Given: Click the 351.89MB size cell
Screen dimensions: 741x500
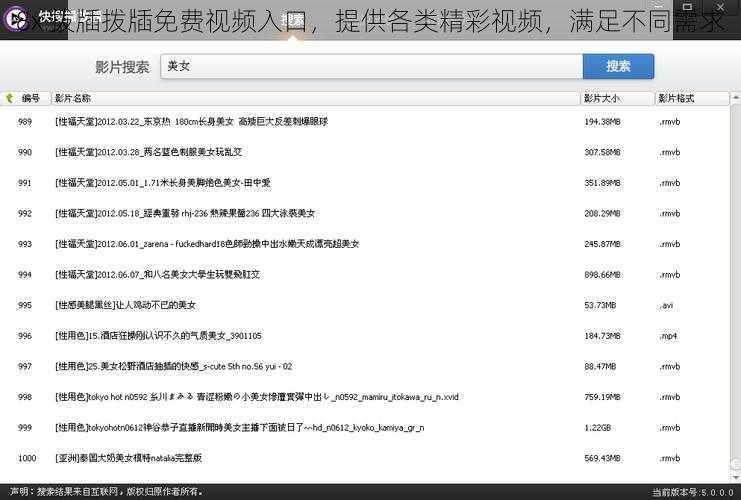Looking at the screenshot, I should (602, 183).
